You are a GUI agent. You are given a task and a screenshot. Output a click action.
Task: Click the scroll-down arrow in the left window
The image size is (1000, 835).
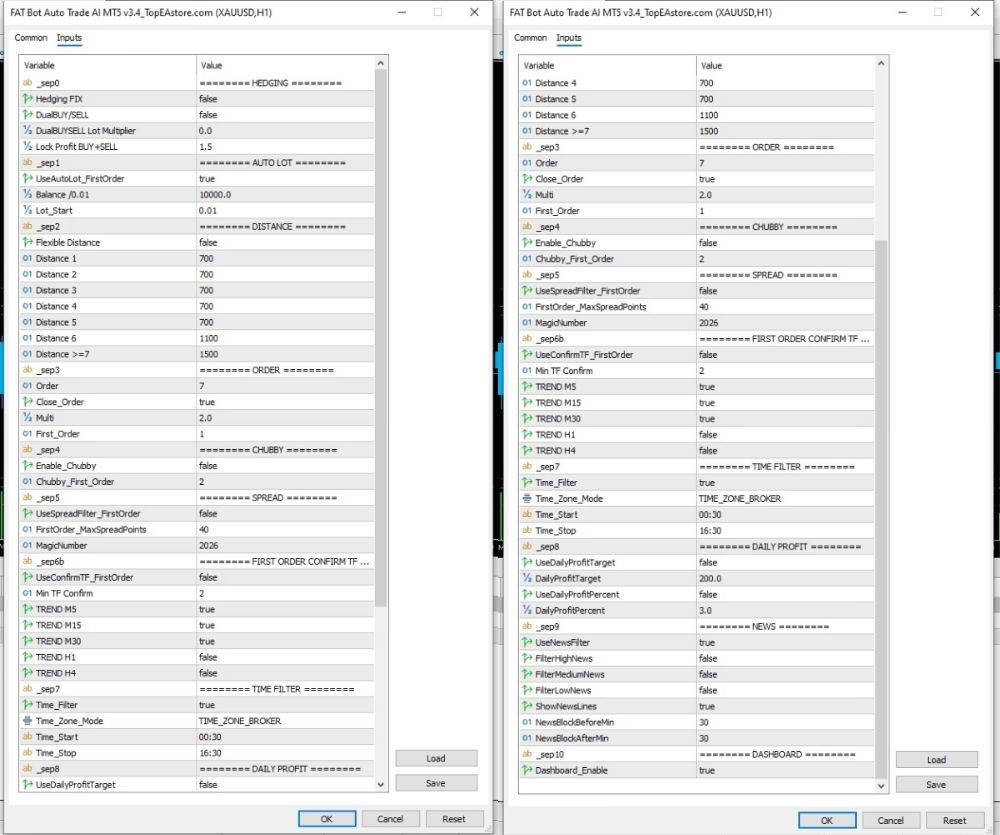pyautogui.click(x=381, y=785)
